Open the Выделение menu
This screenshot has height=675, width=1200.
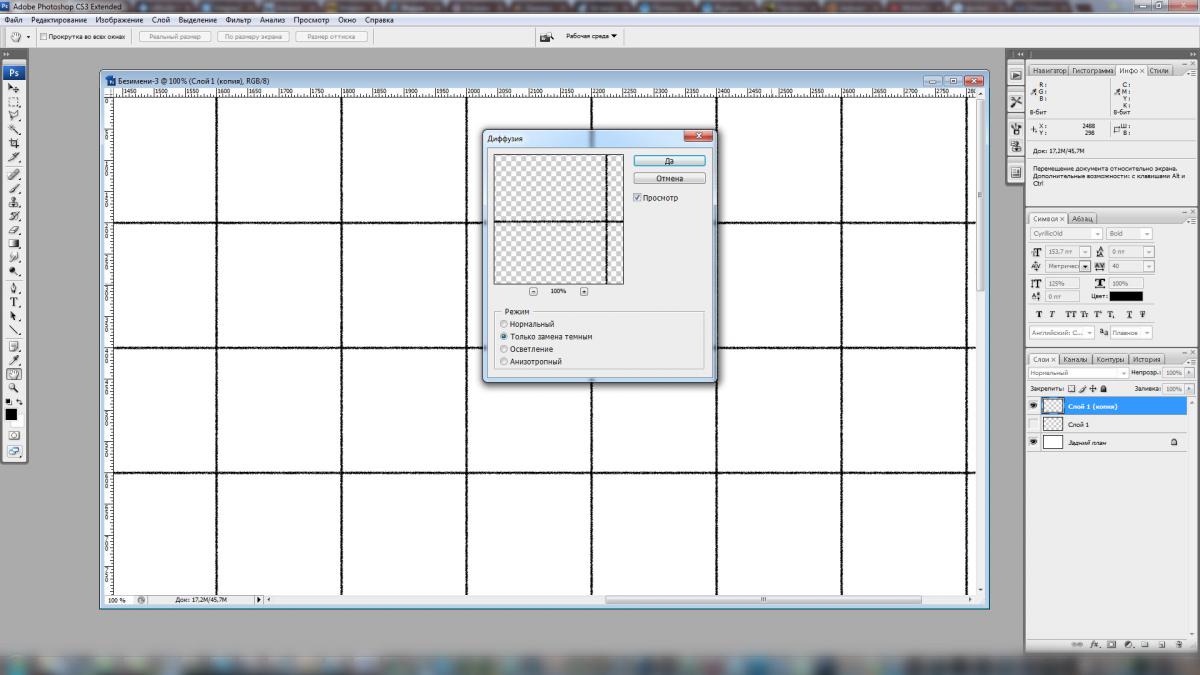click(197, 20)
